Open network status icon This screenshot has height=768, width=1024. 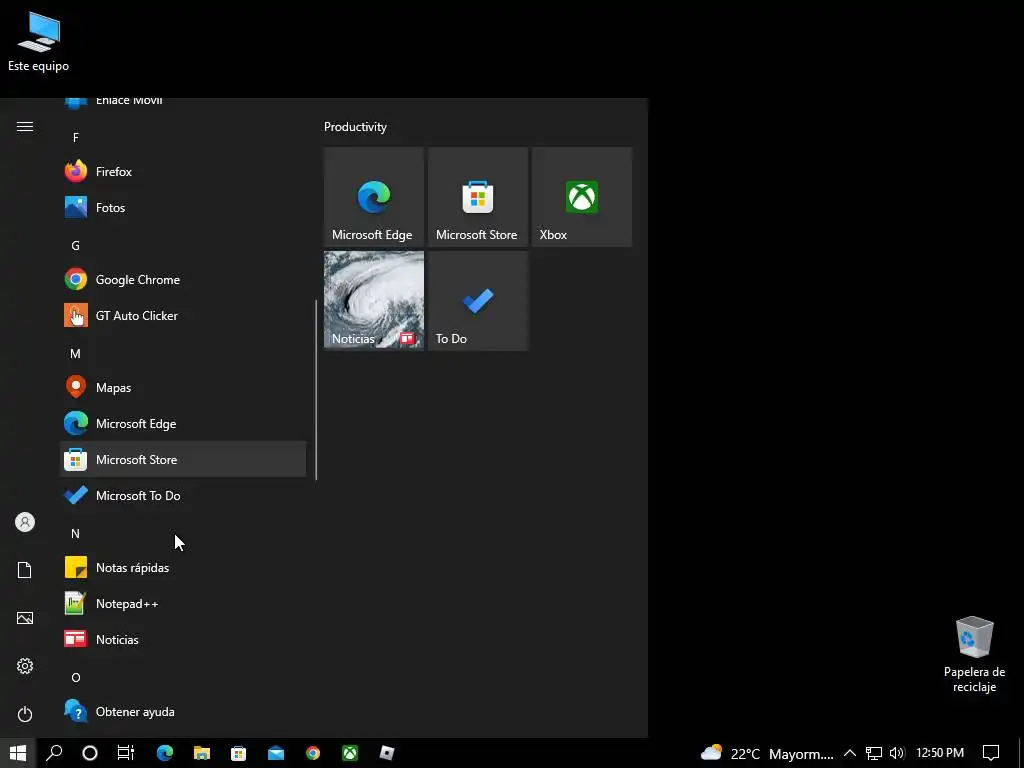(873, 754)
